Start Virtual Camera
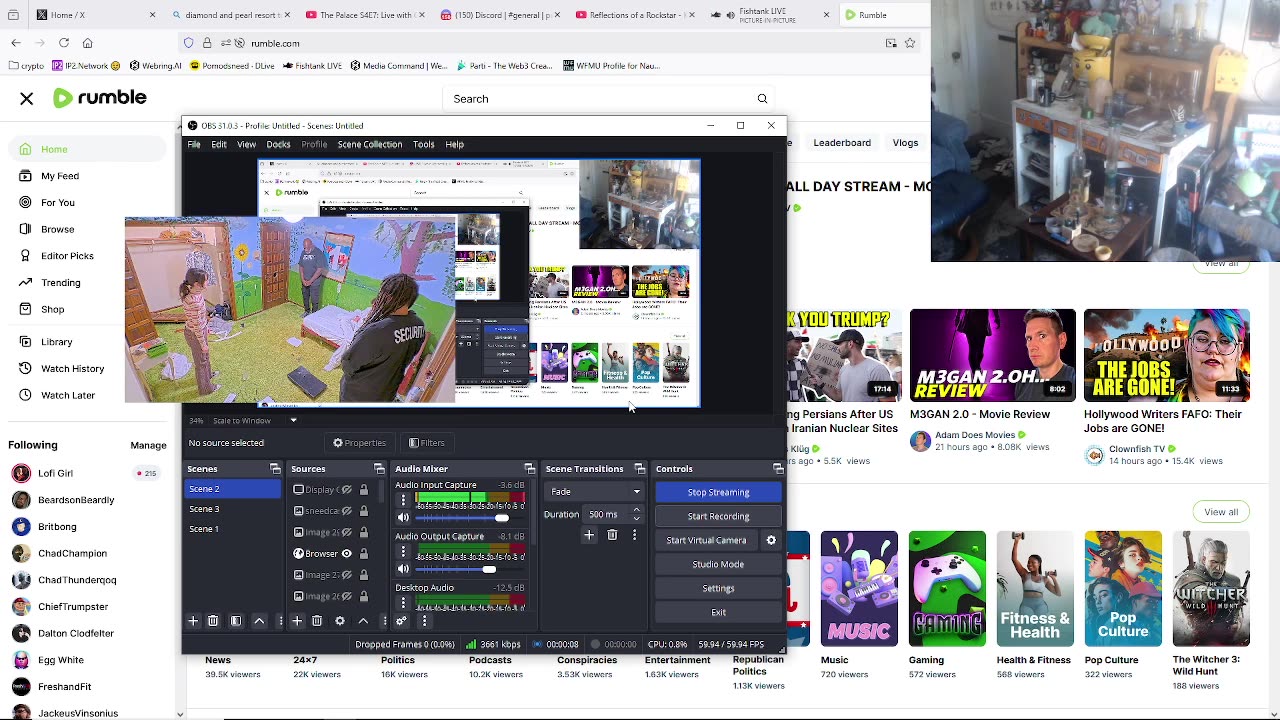 [x=706, y=540]
